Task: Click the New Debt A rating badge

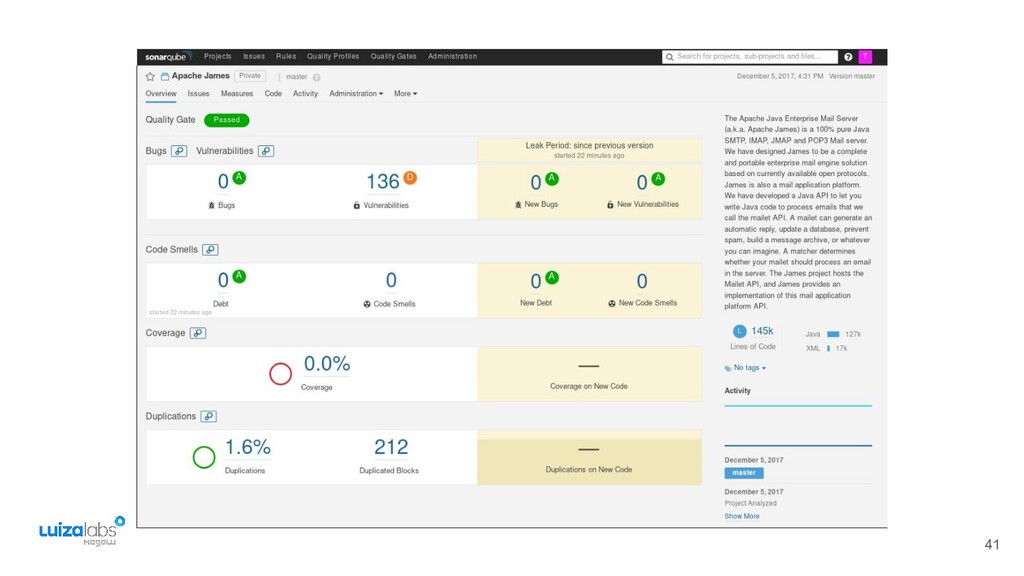Action: 552,277
